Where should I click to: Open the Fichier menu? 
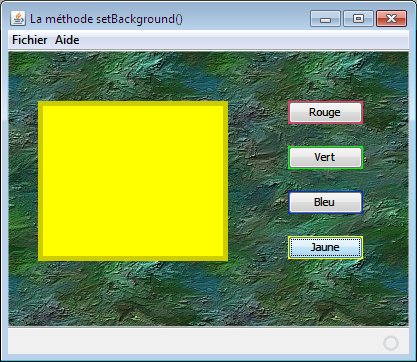[x=30, y=40]
